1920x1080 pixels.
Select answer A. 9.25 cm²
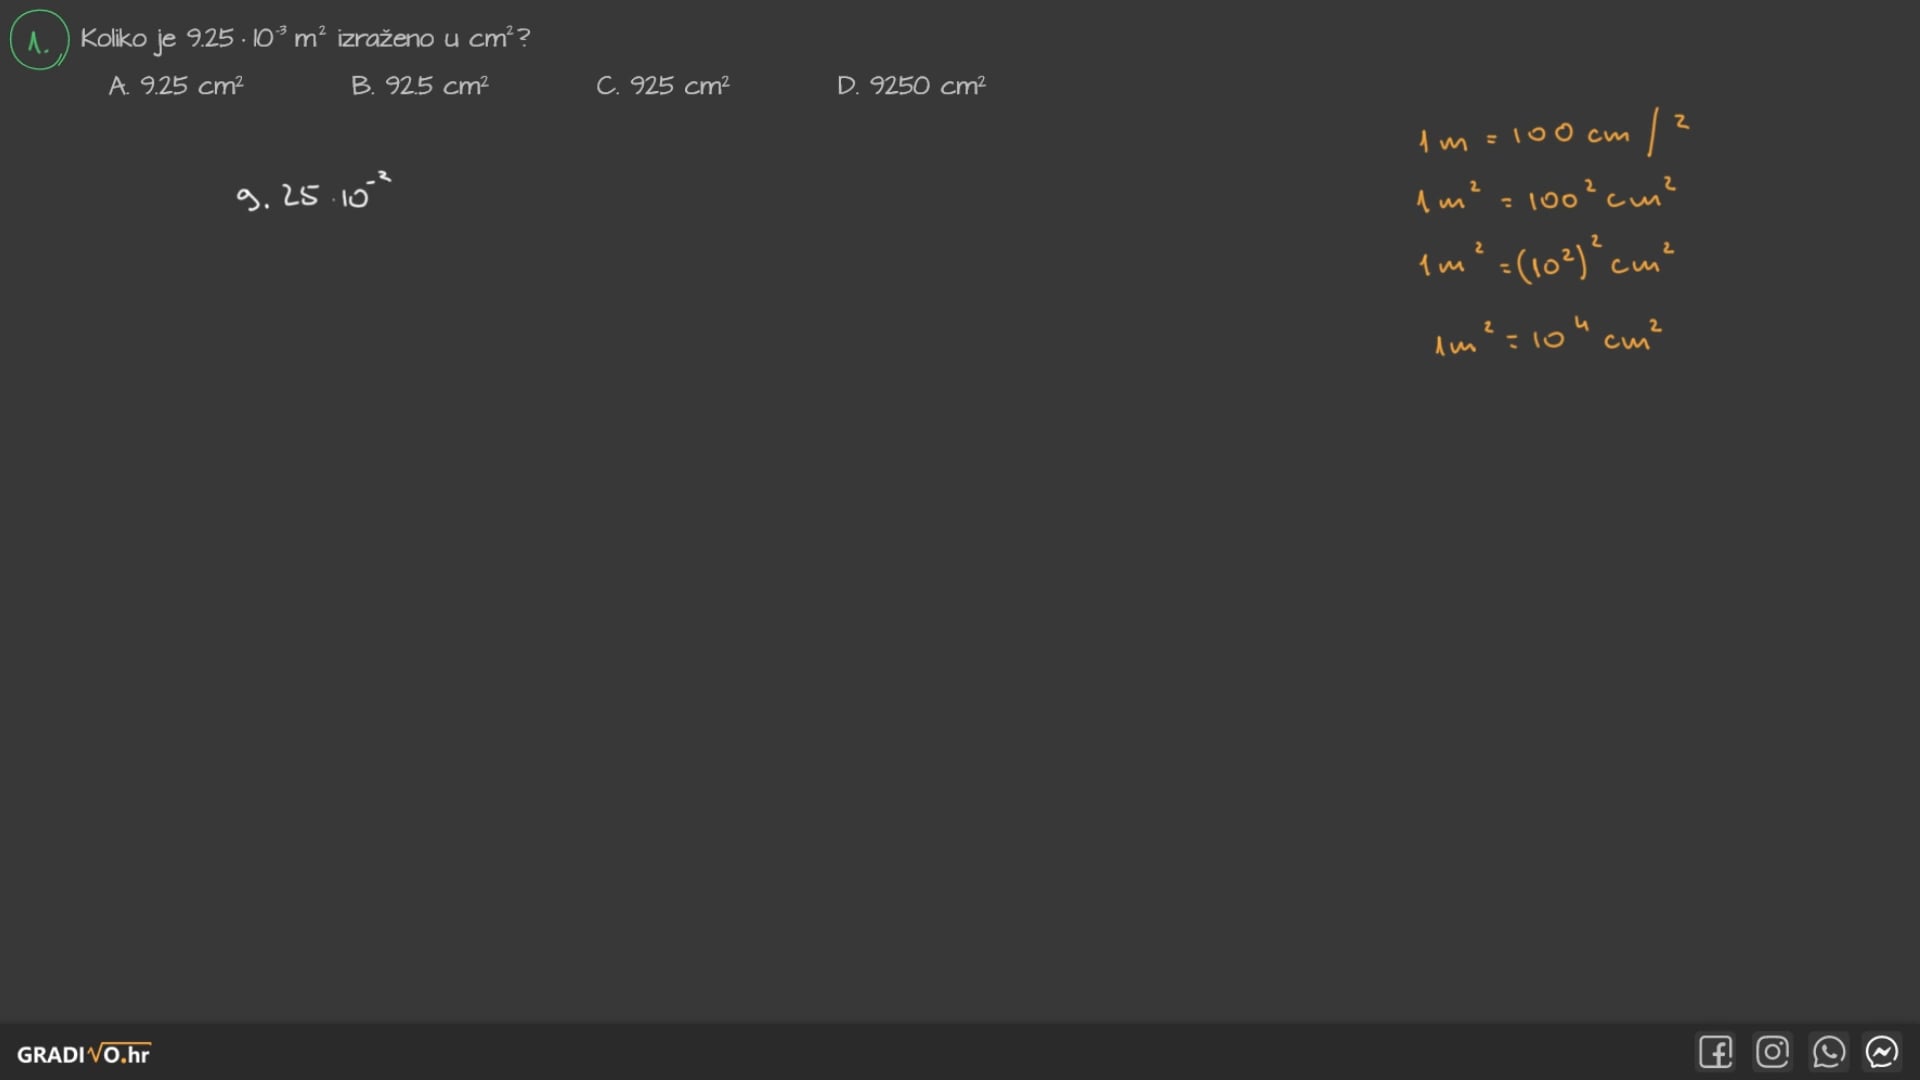tap(176, 86)
